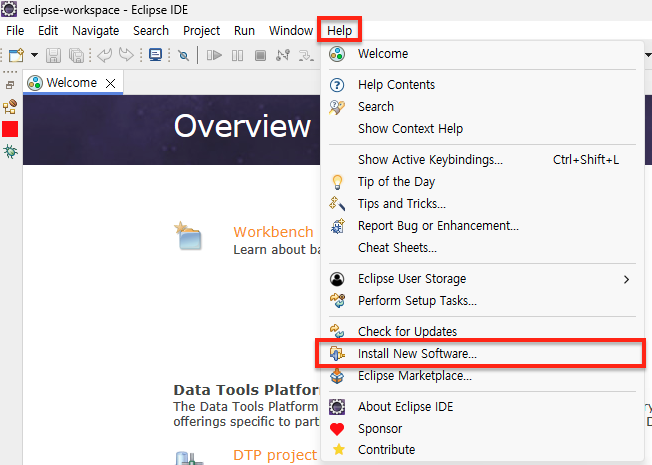Open the New wizard dropdown arrow

click(35, 55)
